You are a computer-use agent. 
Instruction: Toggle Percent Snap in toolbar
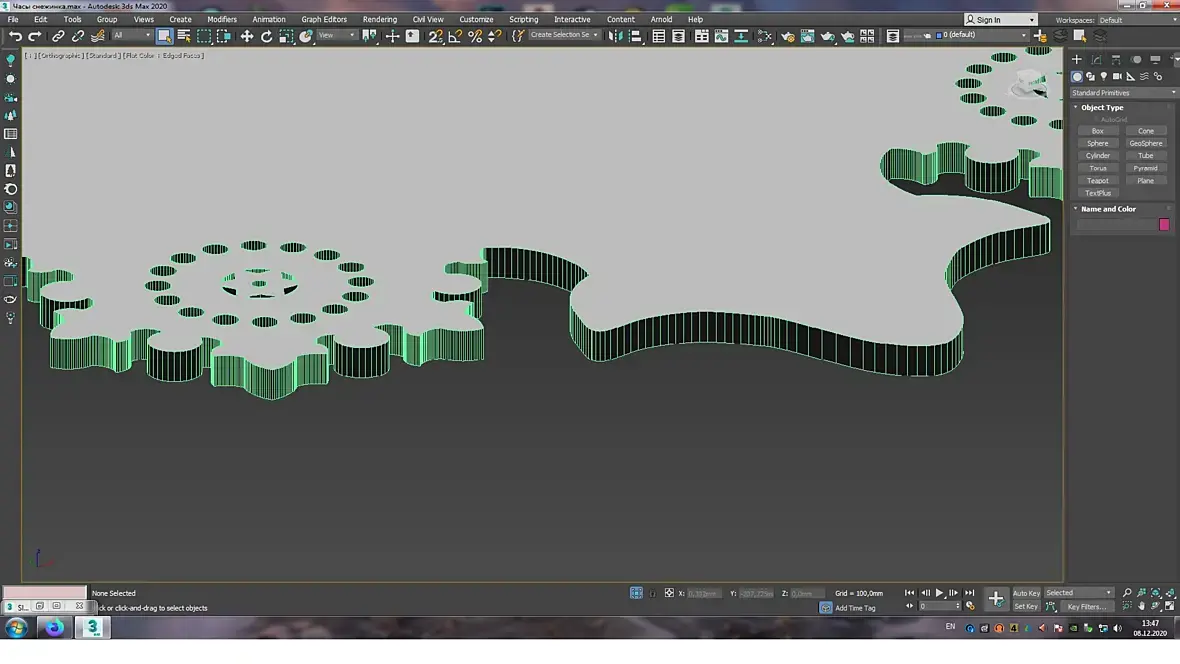point(475,36)
